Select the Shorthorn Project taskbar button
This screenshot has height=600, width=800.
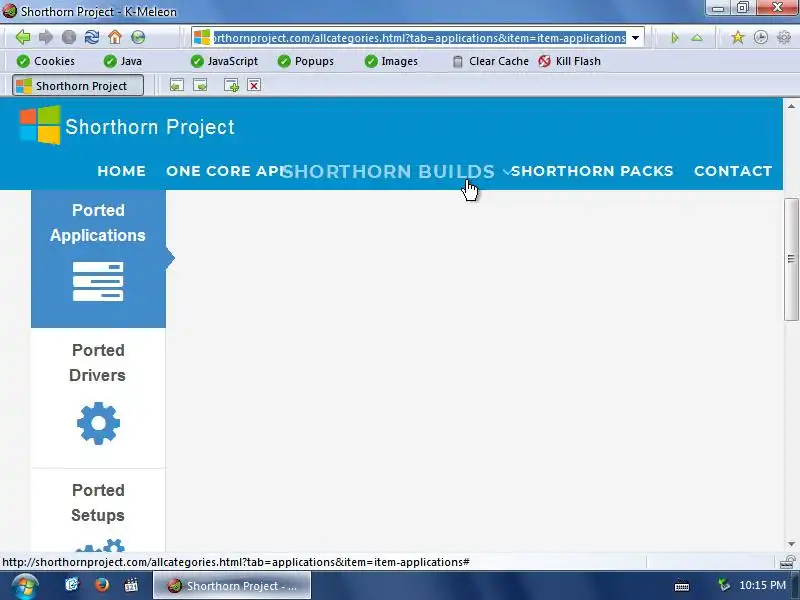(232, 585)
